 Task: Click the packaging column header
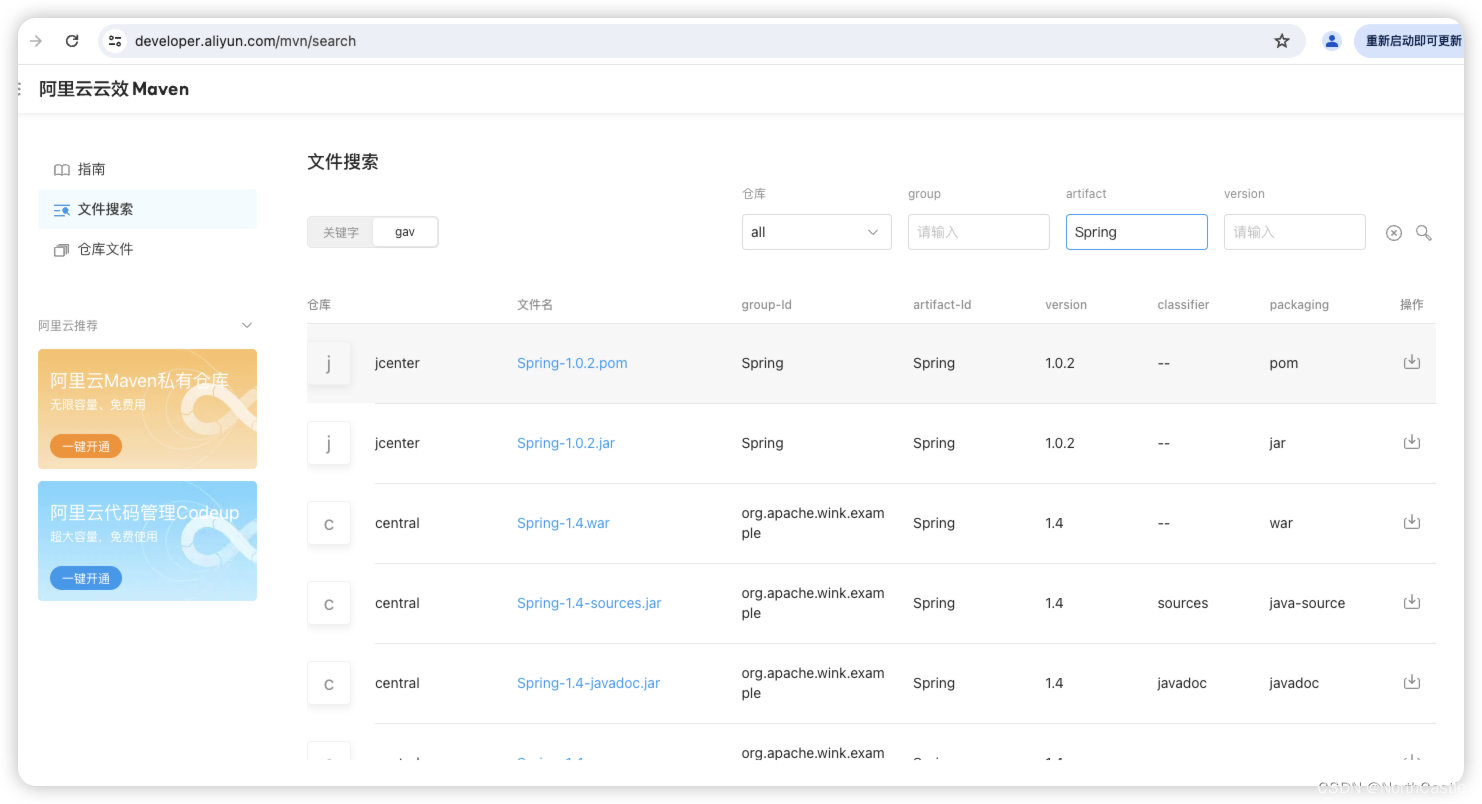pyautogui.click(x=1299, y=305)
